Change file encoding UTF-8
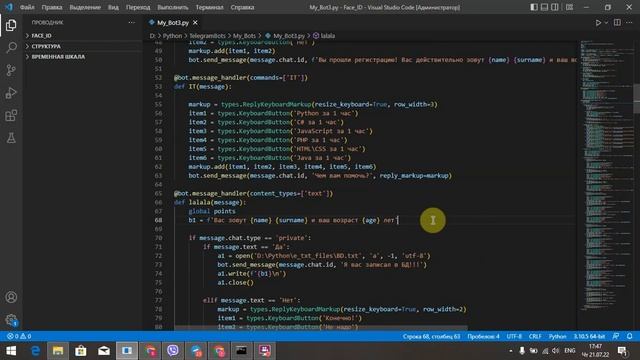640x360 pixels. pyautogui.click(x=514, y=336)
